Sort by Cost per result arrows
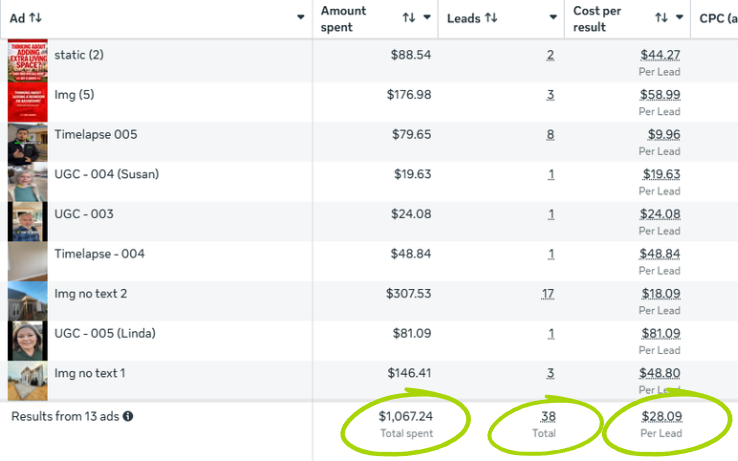738x461 pixels. (661, 18)
